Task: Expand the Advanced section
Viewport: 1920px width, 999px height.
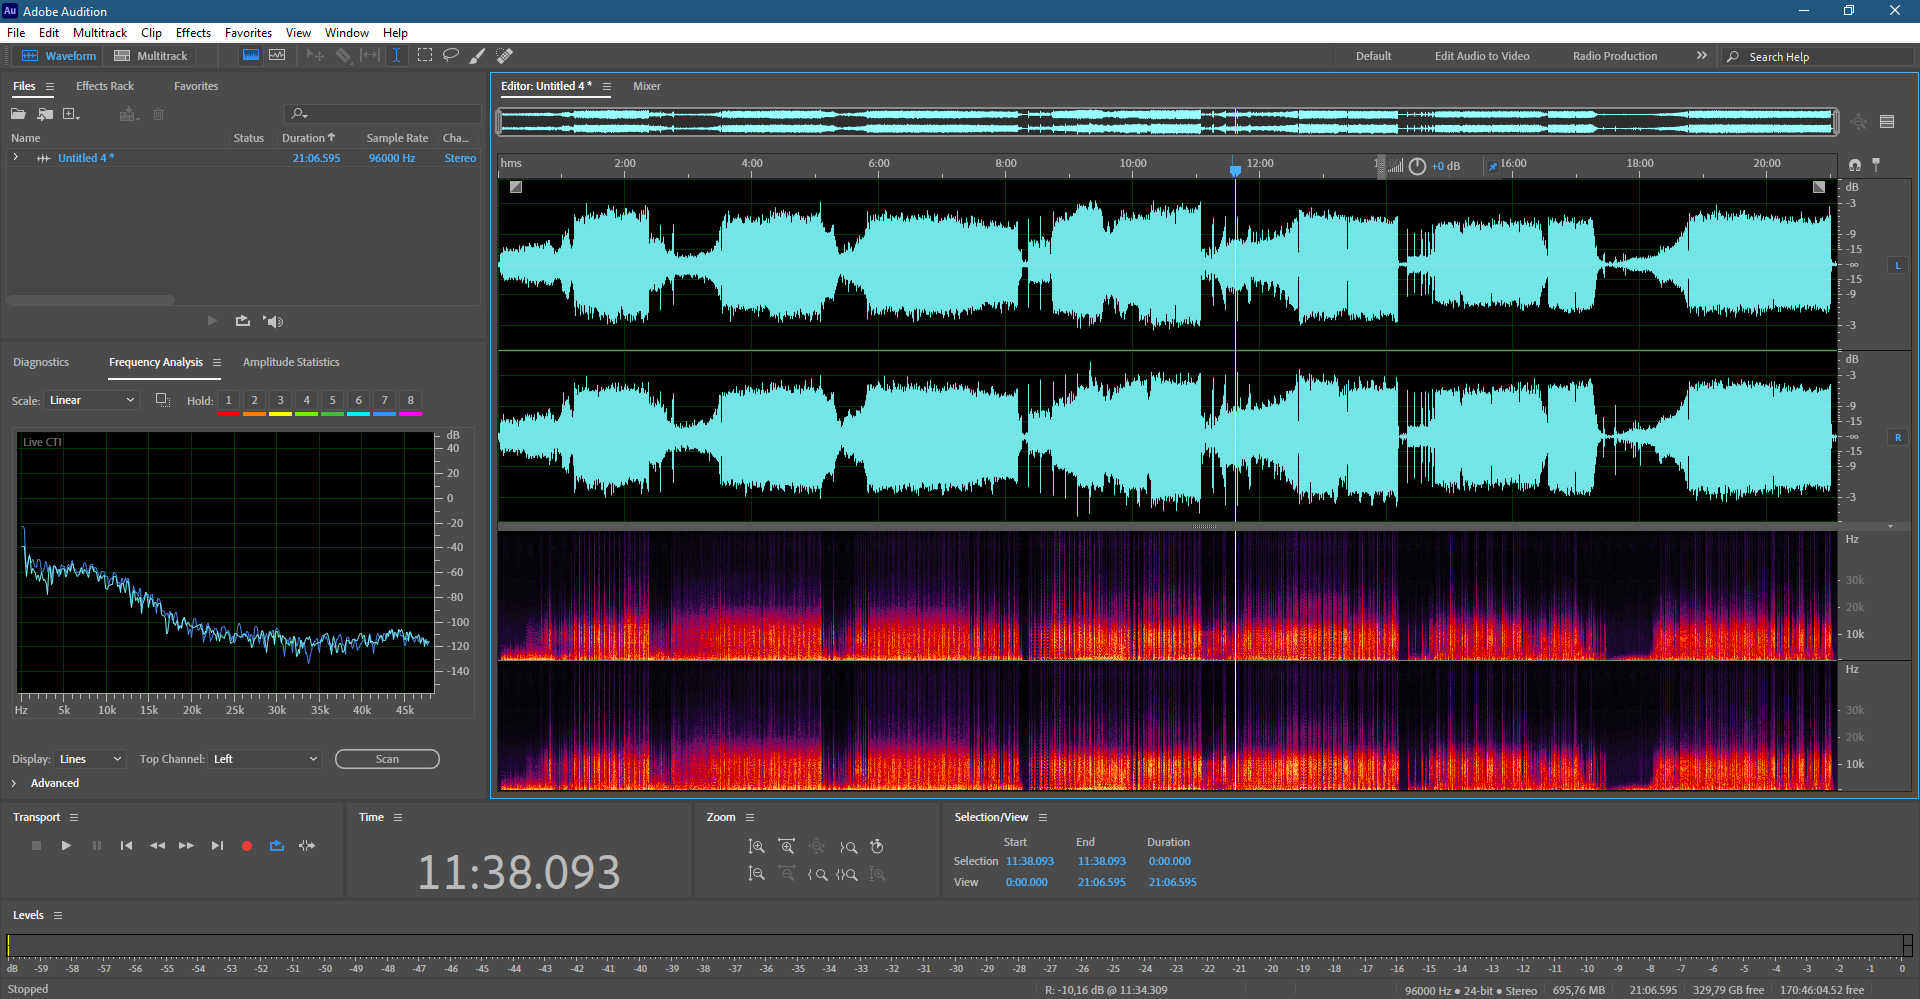Action: (x=14, y=783)
